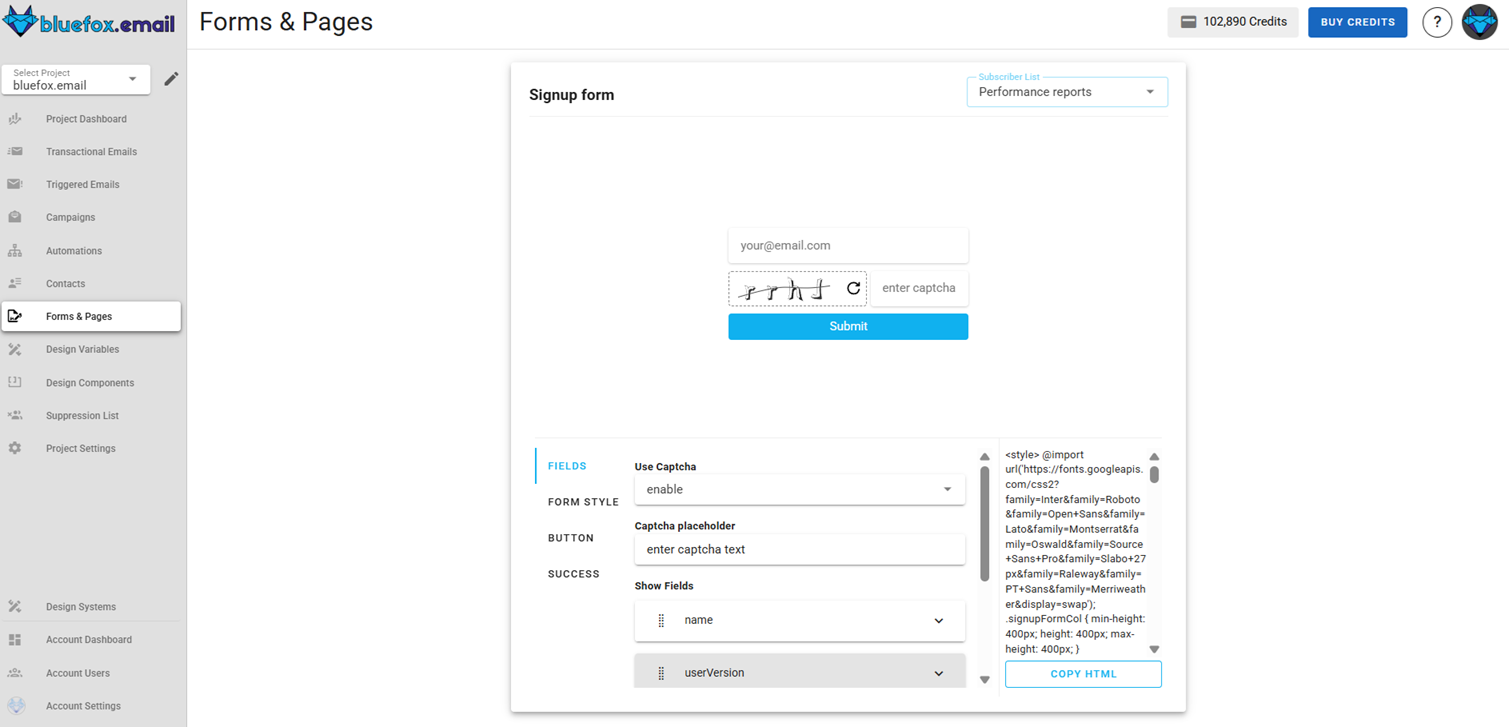Select the Transactional Emails sidebar icon

[16, 151]
